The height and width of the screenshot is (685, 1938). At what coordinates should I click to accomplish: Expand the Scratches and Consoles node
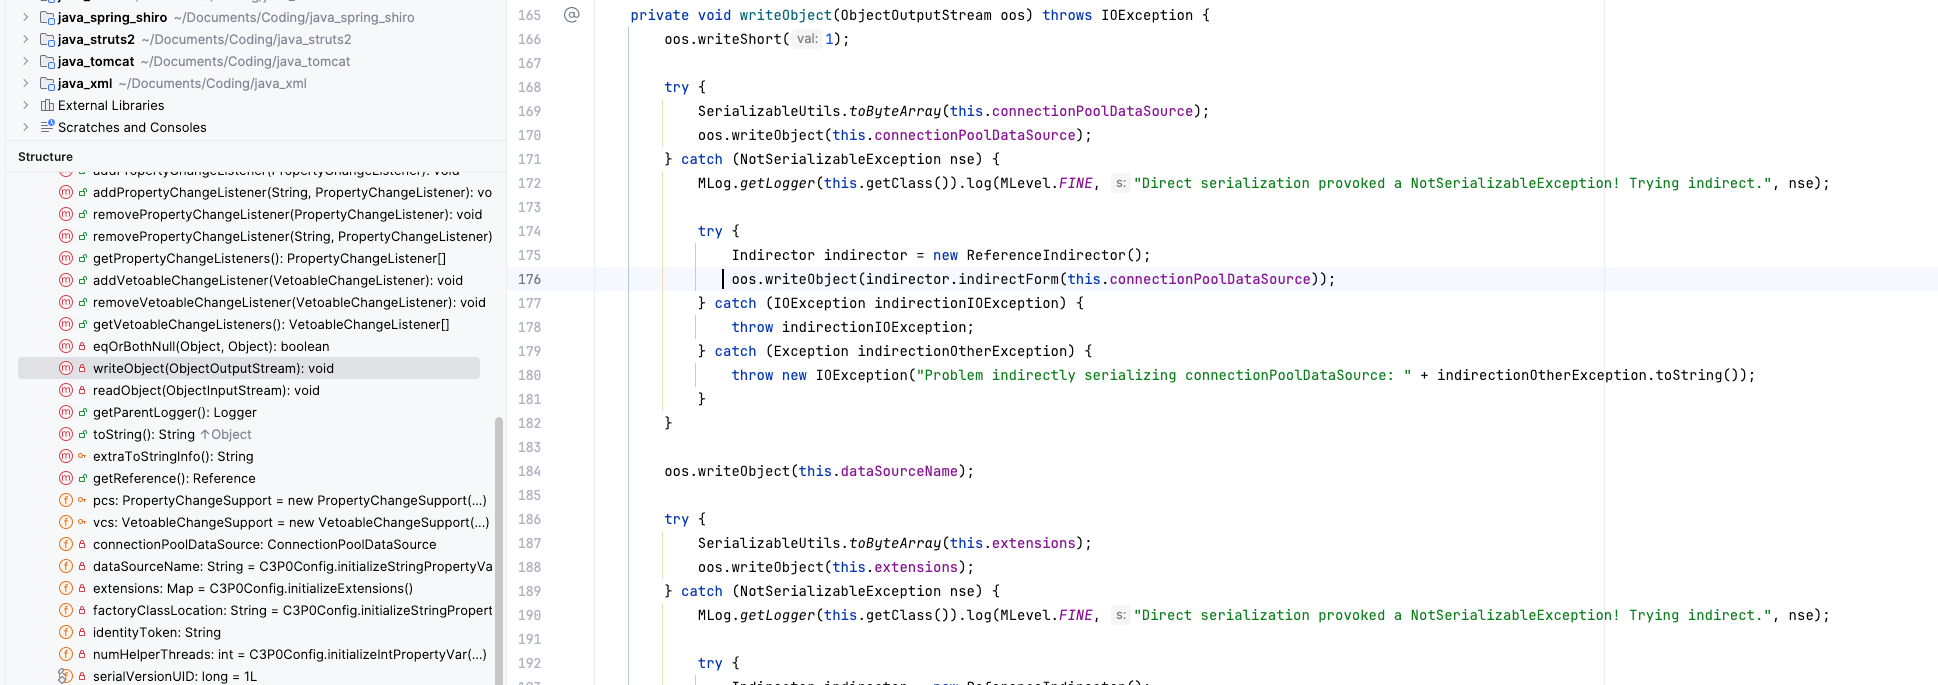(x=25, y=127)
